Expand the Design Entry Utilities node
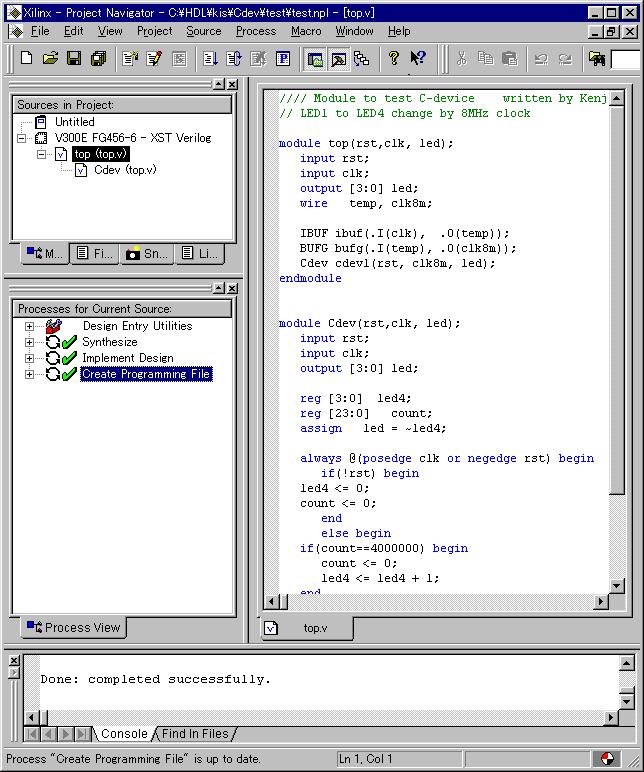This screenshot has height=772, width=644. (x=30, y=326)
